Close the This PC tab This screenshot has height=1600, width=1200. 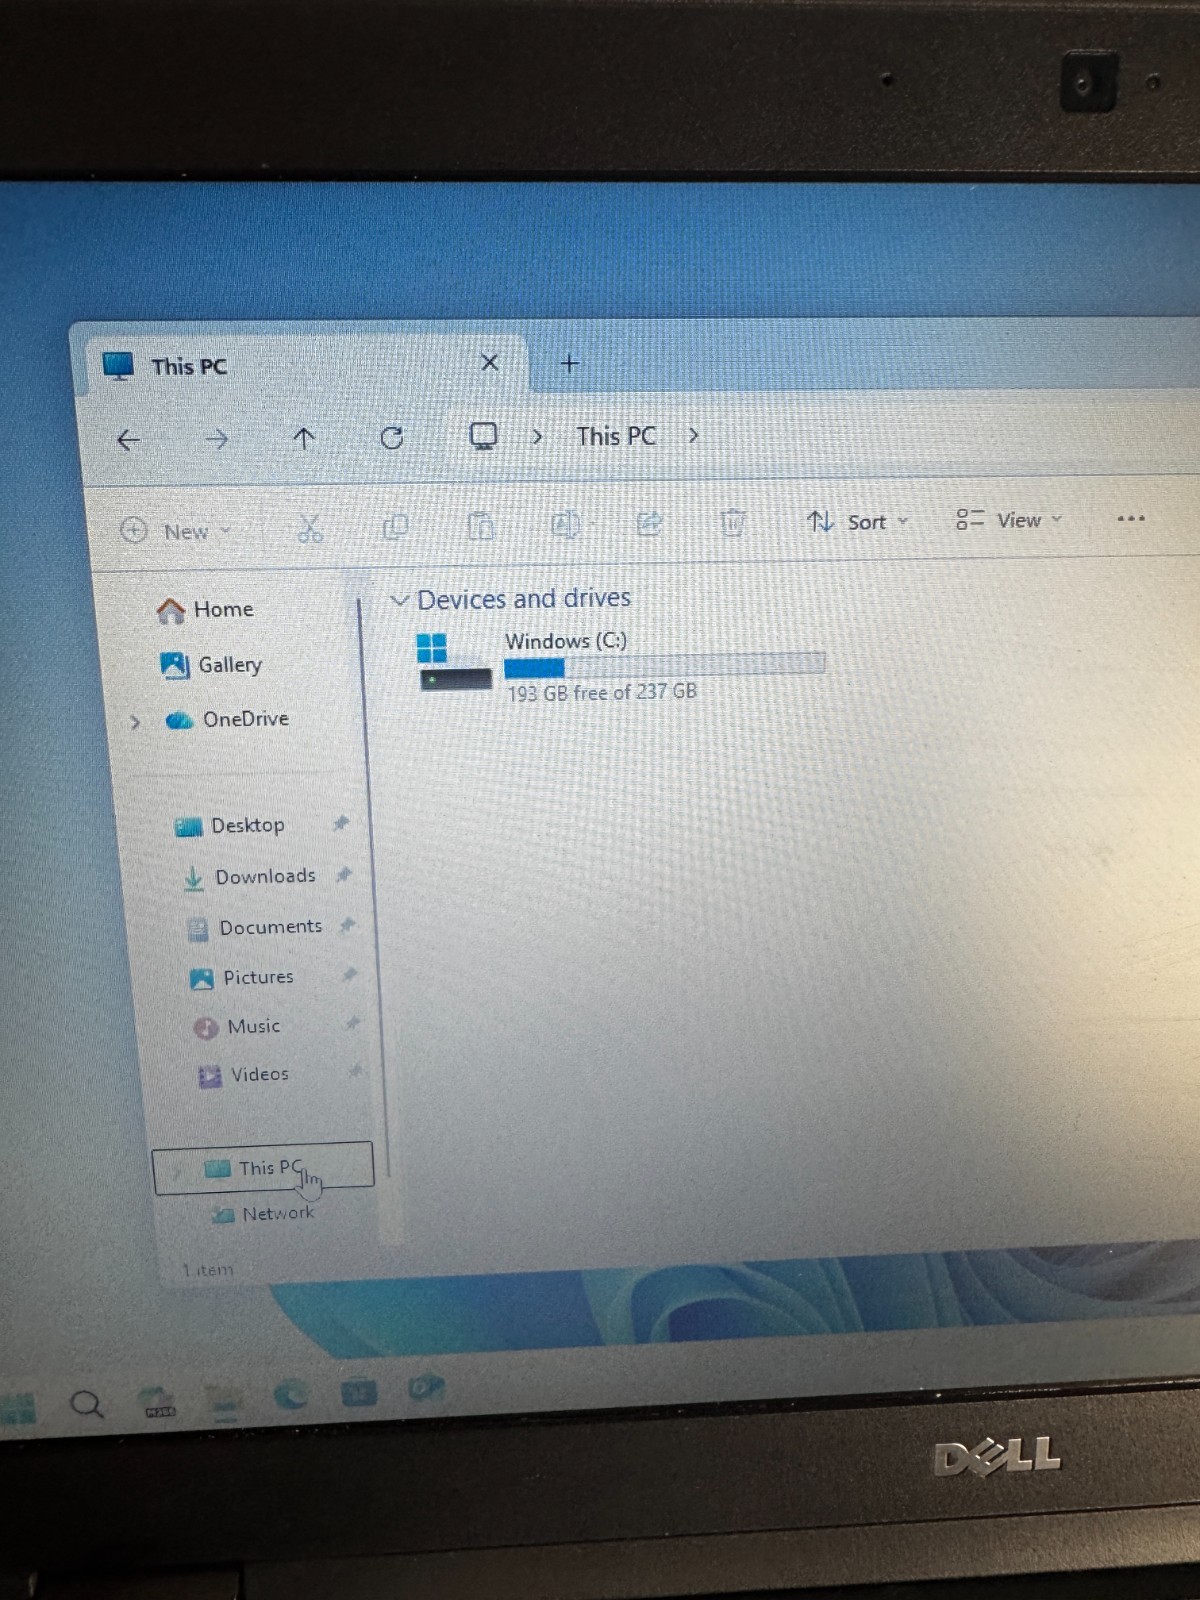(490, 362)
